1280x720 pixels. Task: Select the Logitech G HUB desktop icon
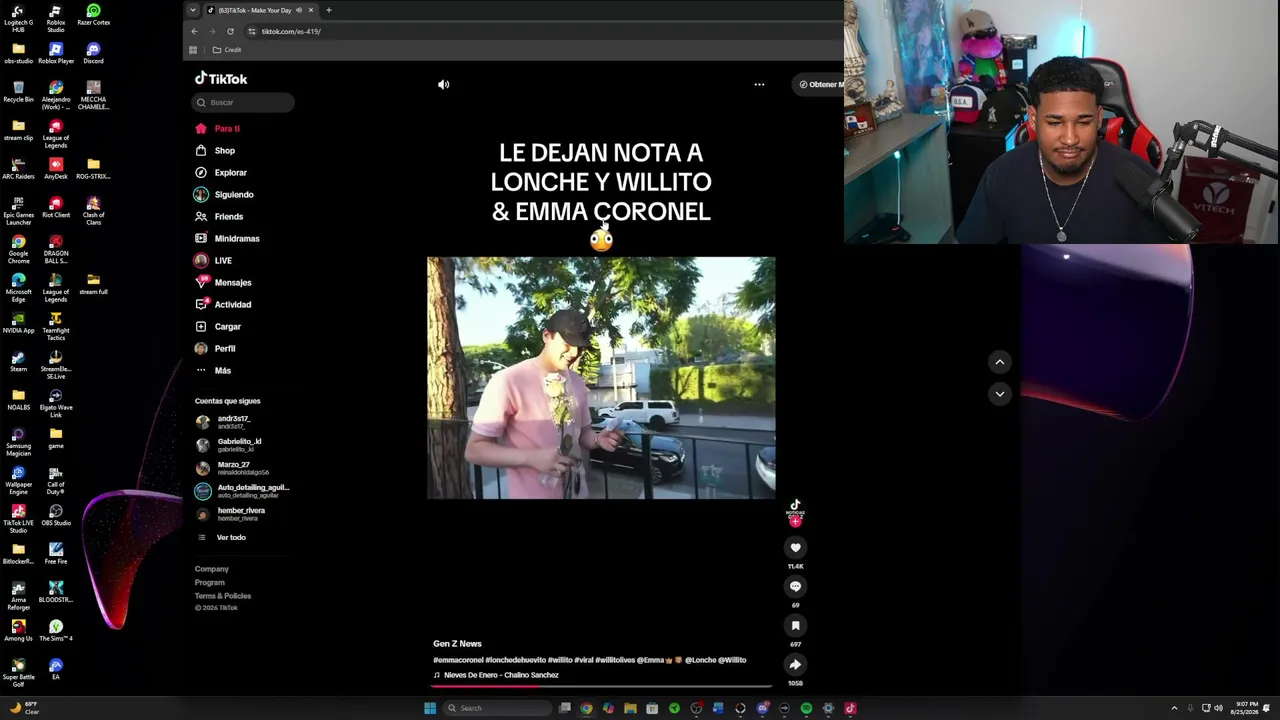pyautogui.click(x=18, y=17)
